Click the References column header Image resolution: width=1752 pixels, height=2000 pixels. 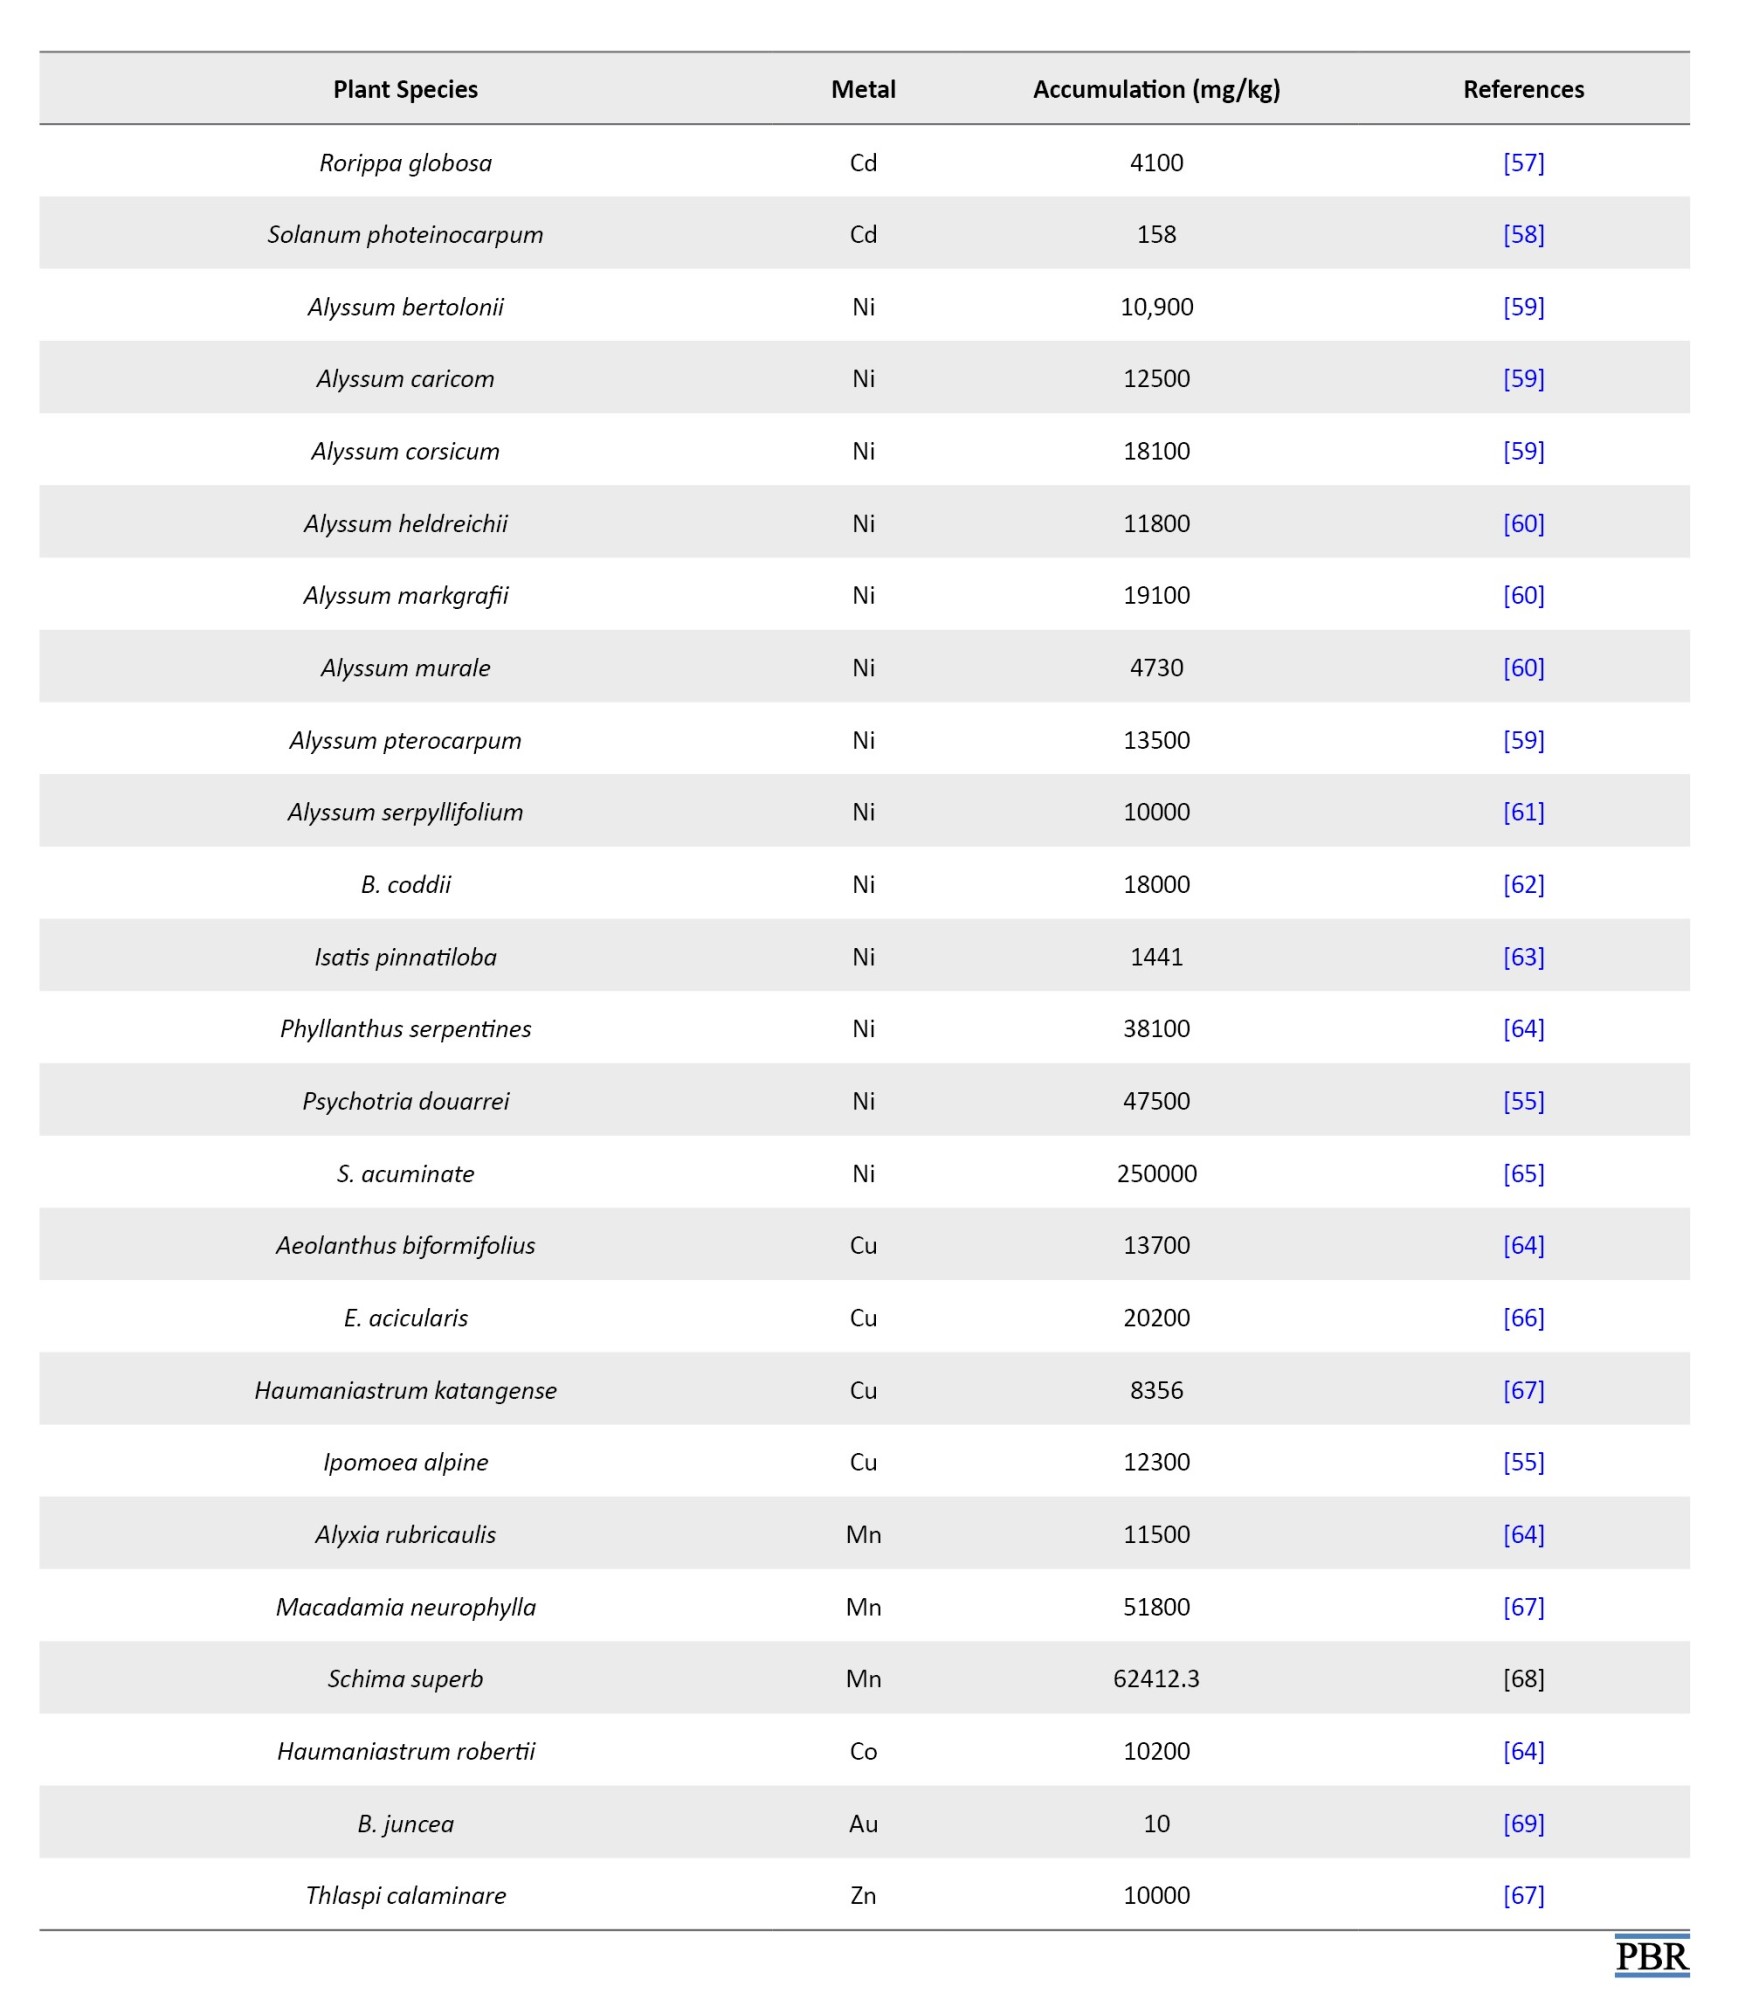[1523, 89]
